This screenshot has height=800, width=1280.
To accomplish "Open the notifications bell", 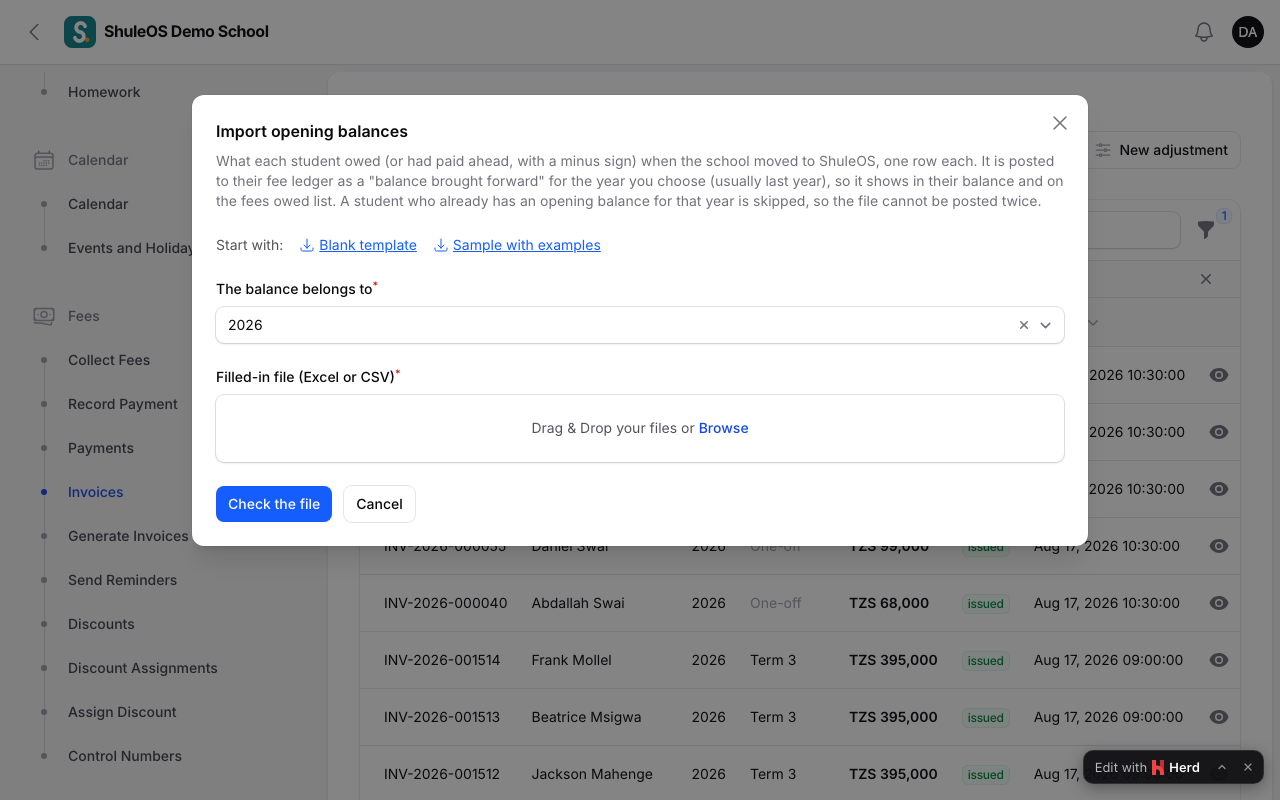I will 1204,32.
